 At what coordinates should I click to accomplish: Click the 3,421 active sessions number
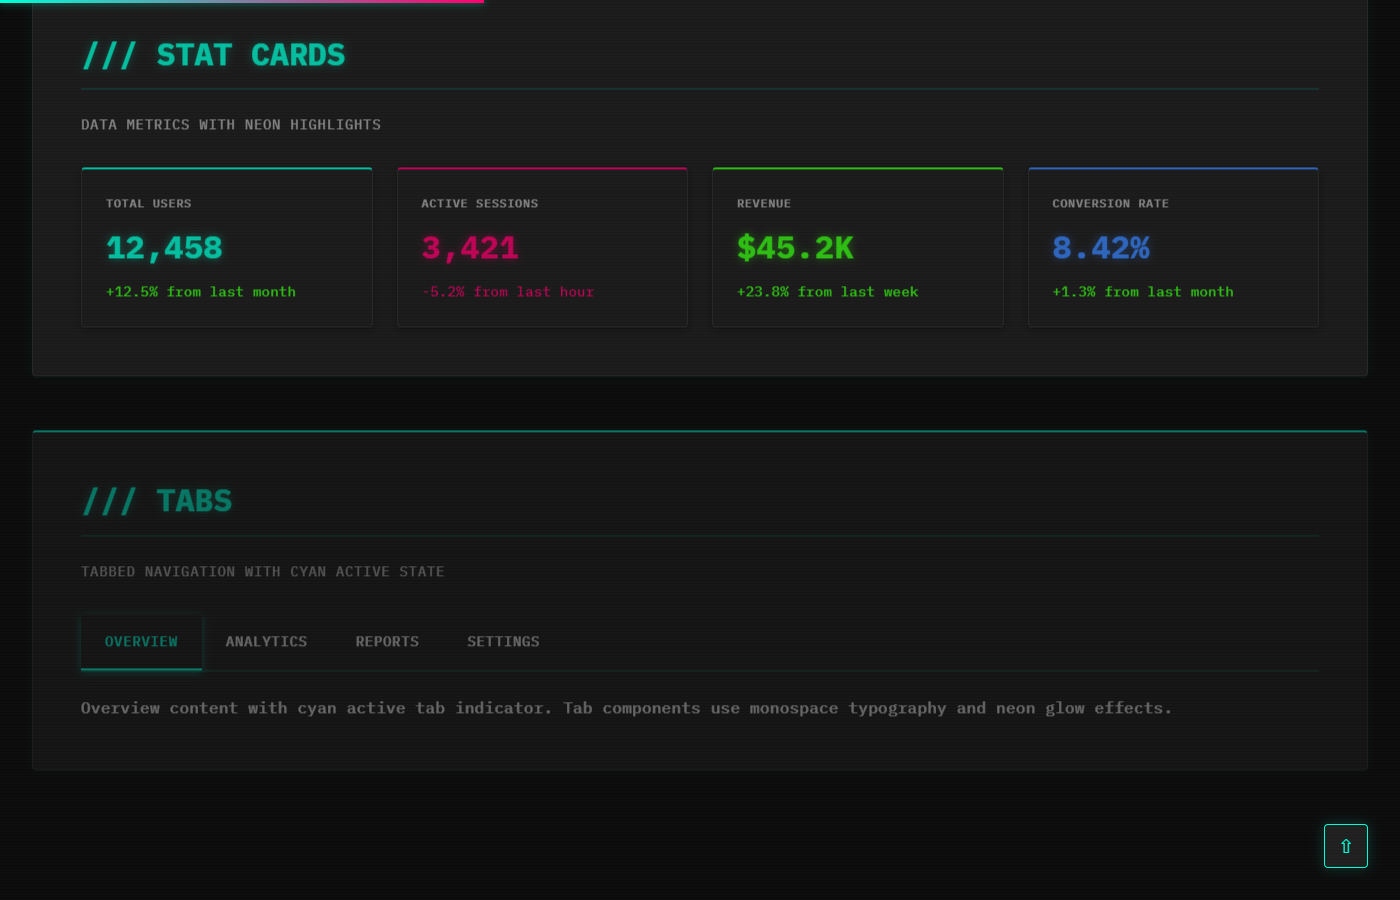point(470,248)
